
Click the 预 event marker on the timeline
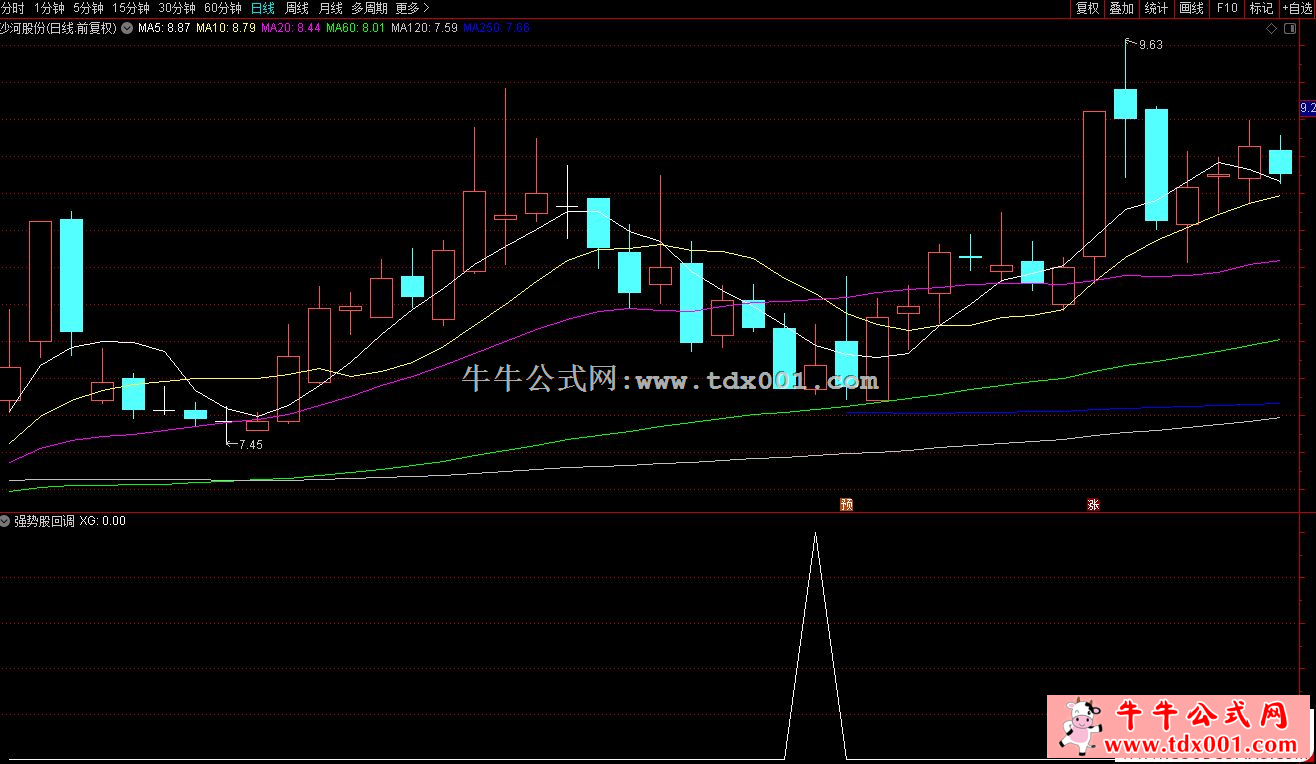[x=847, y=505]
